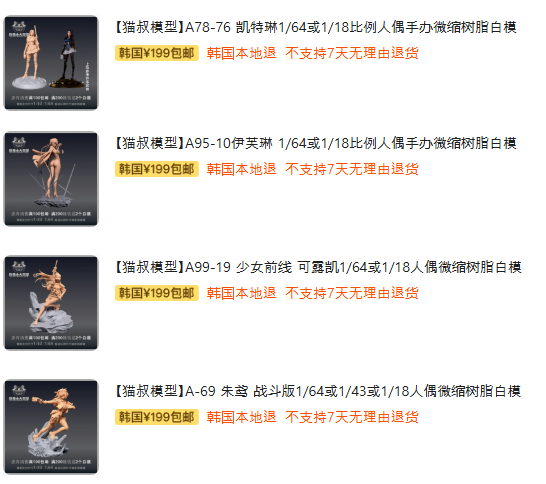Image resolution: width=546 pixels, height=484 pixels.
Task: Click 不支持7天无理由退货 on 伊芙琳 listing
Action: pyautogui.click(x=352, y=169)
